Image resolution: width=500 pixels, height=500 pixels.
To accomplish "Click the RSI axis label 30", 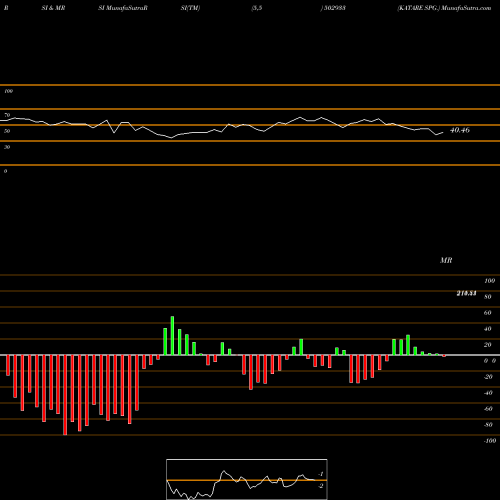I will pos(7,147).
